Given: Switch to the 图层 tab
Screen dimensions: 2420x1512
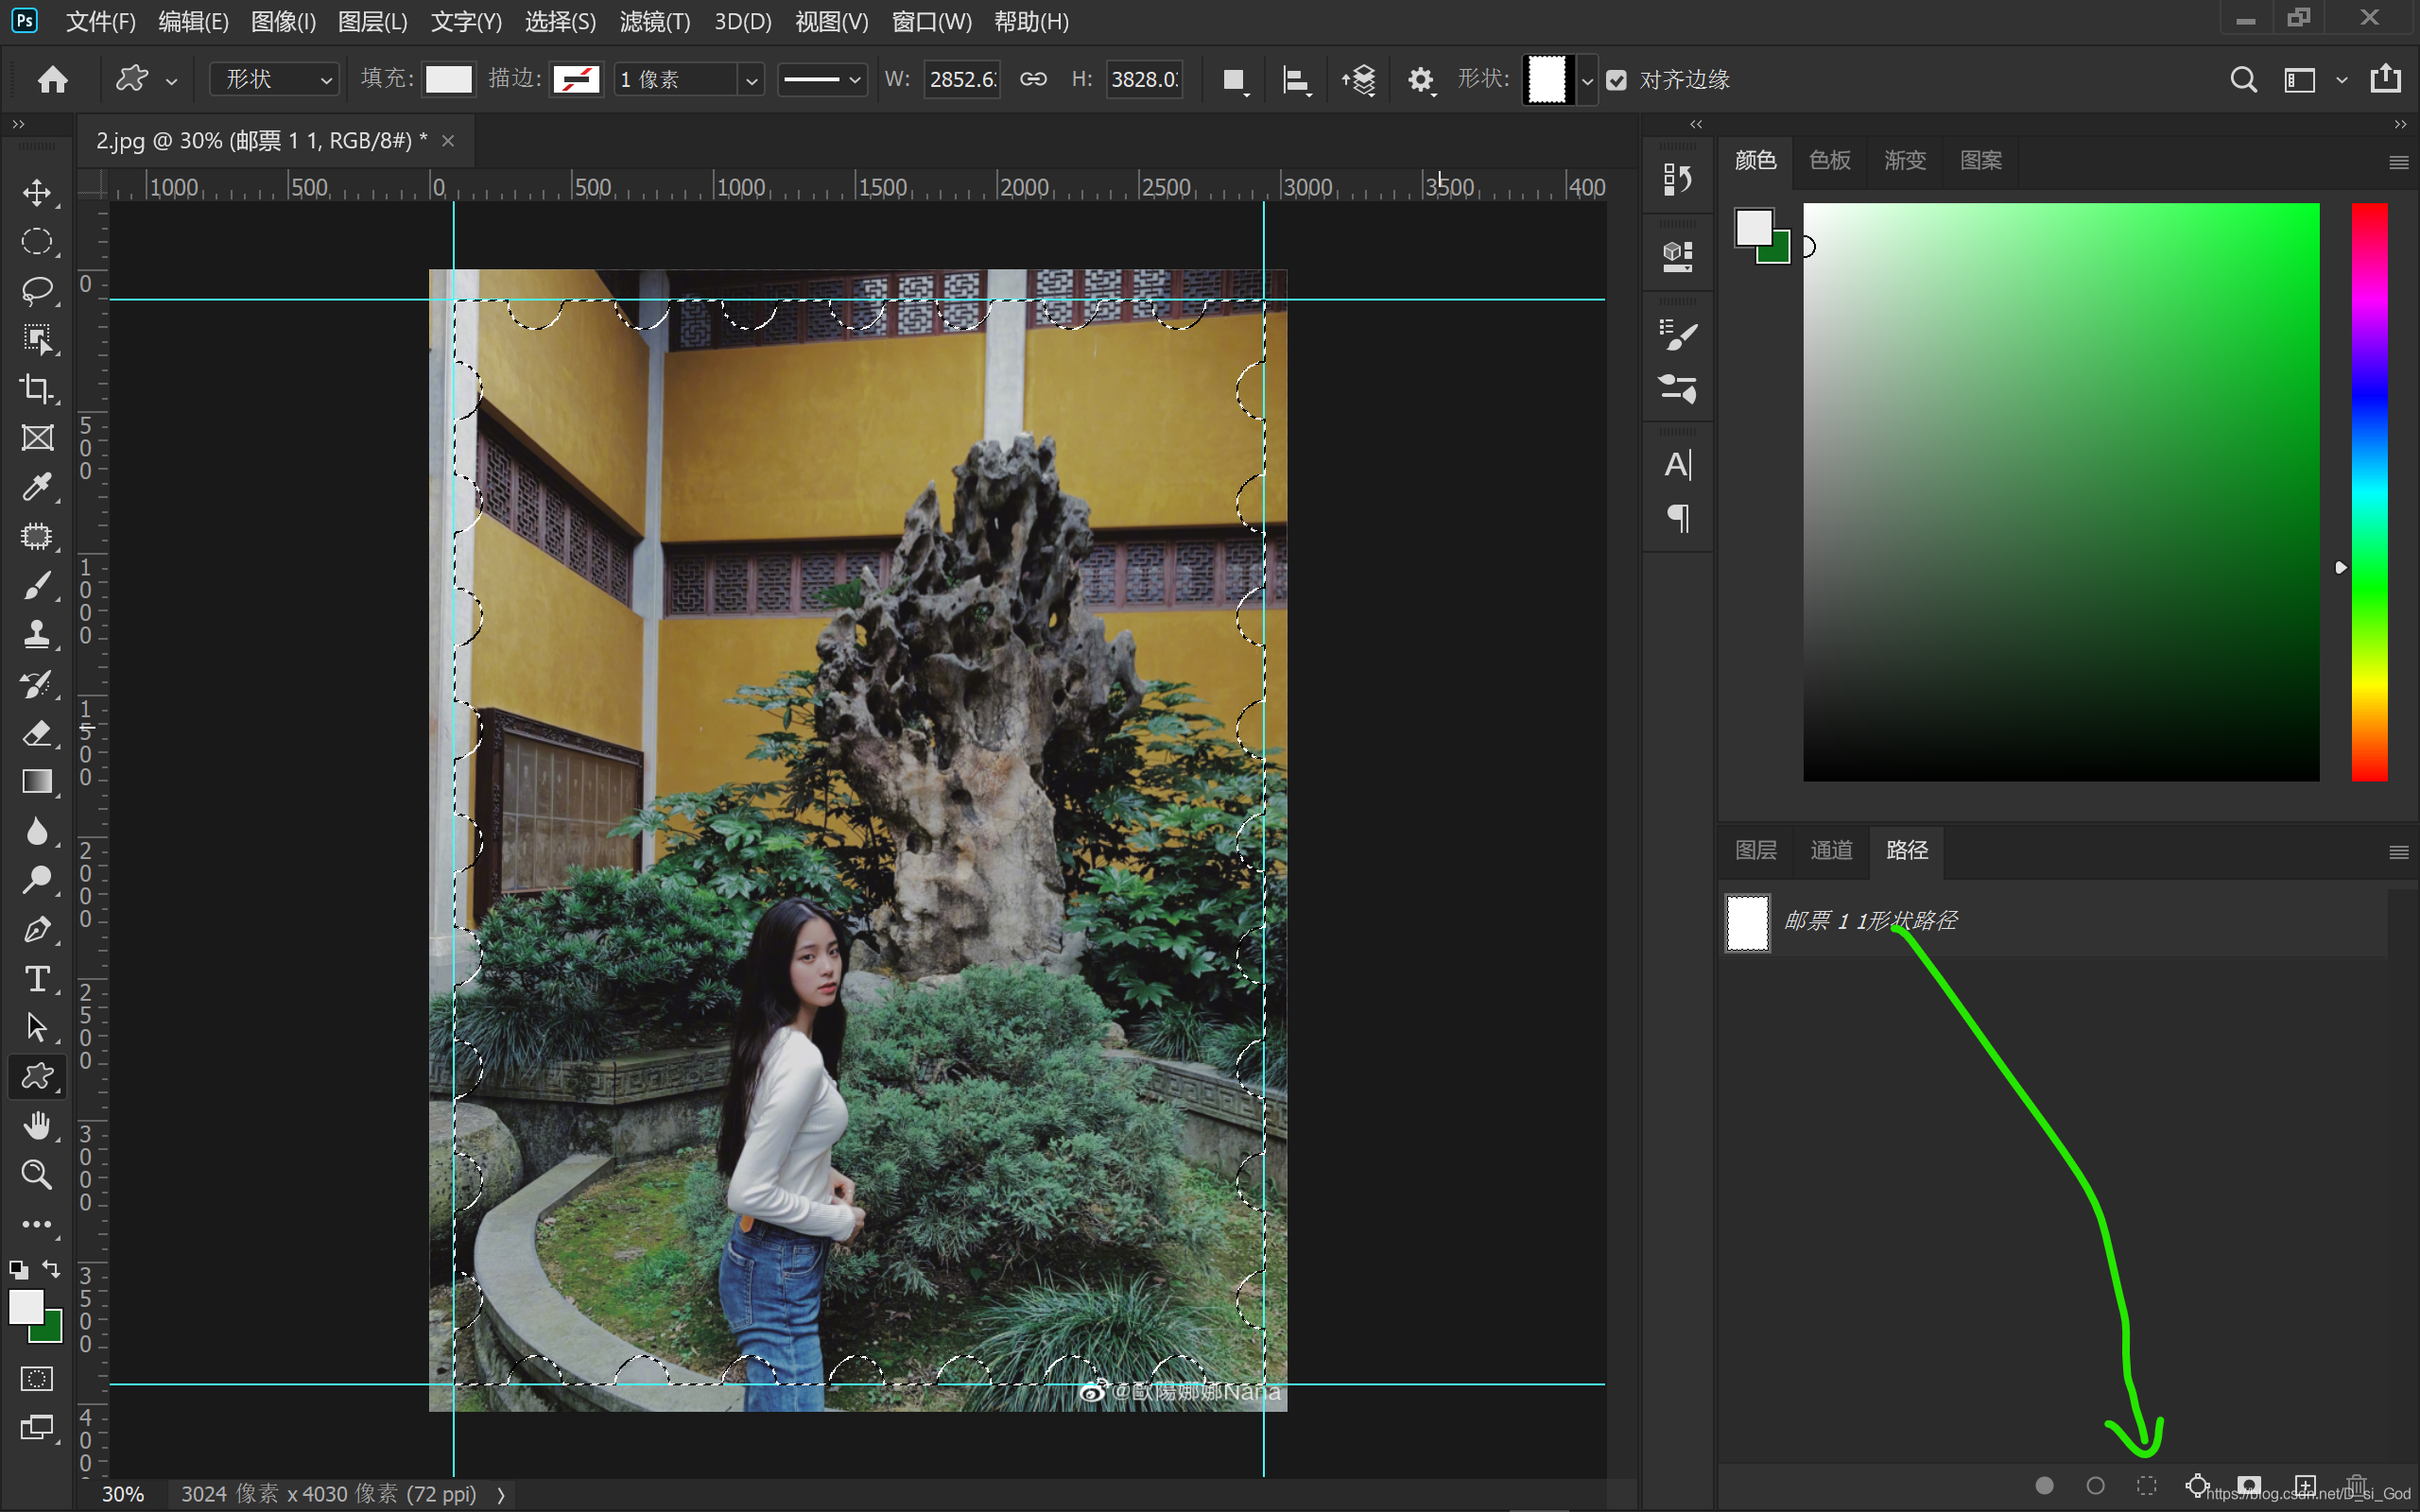Looking at the screenshot, I should point(1755,850).
